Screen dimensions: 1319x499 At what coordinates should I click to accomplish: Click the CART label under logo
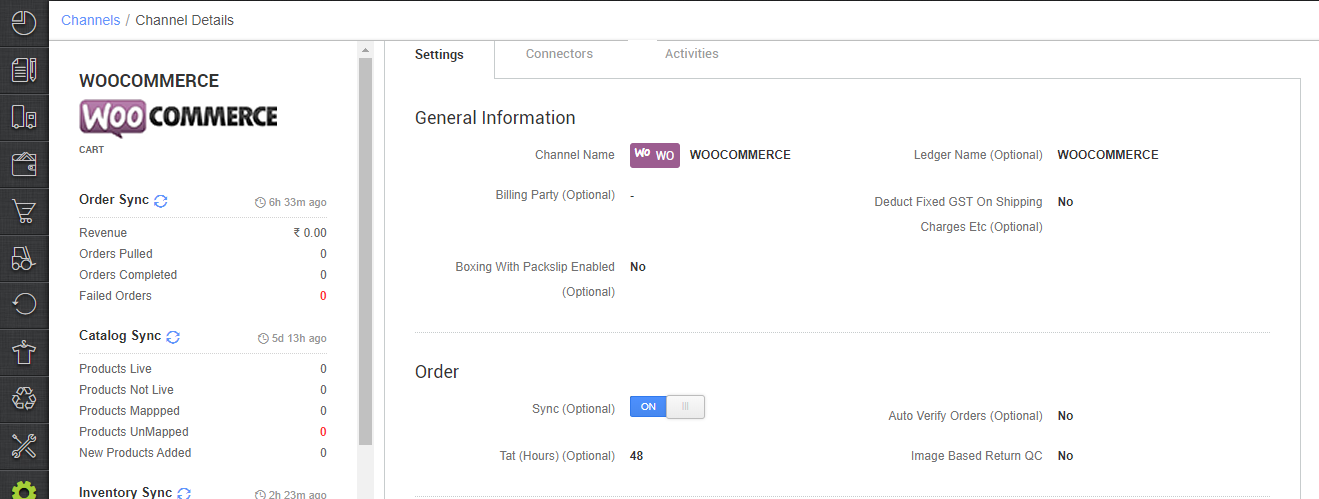click(x=91, y=150)
